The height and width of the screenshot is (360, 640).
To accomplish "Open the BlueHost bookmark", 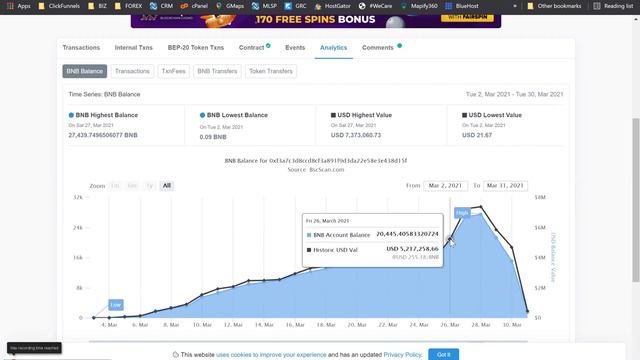I will pos(462,6).
